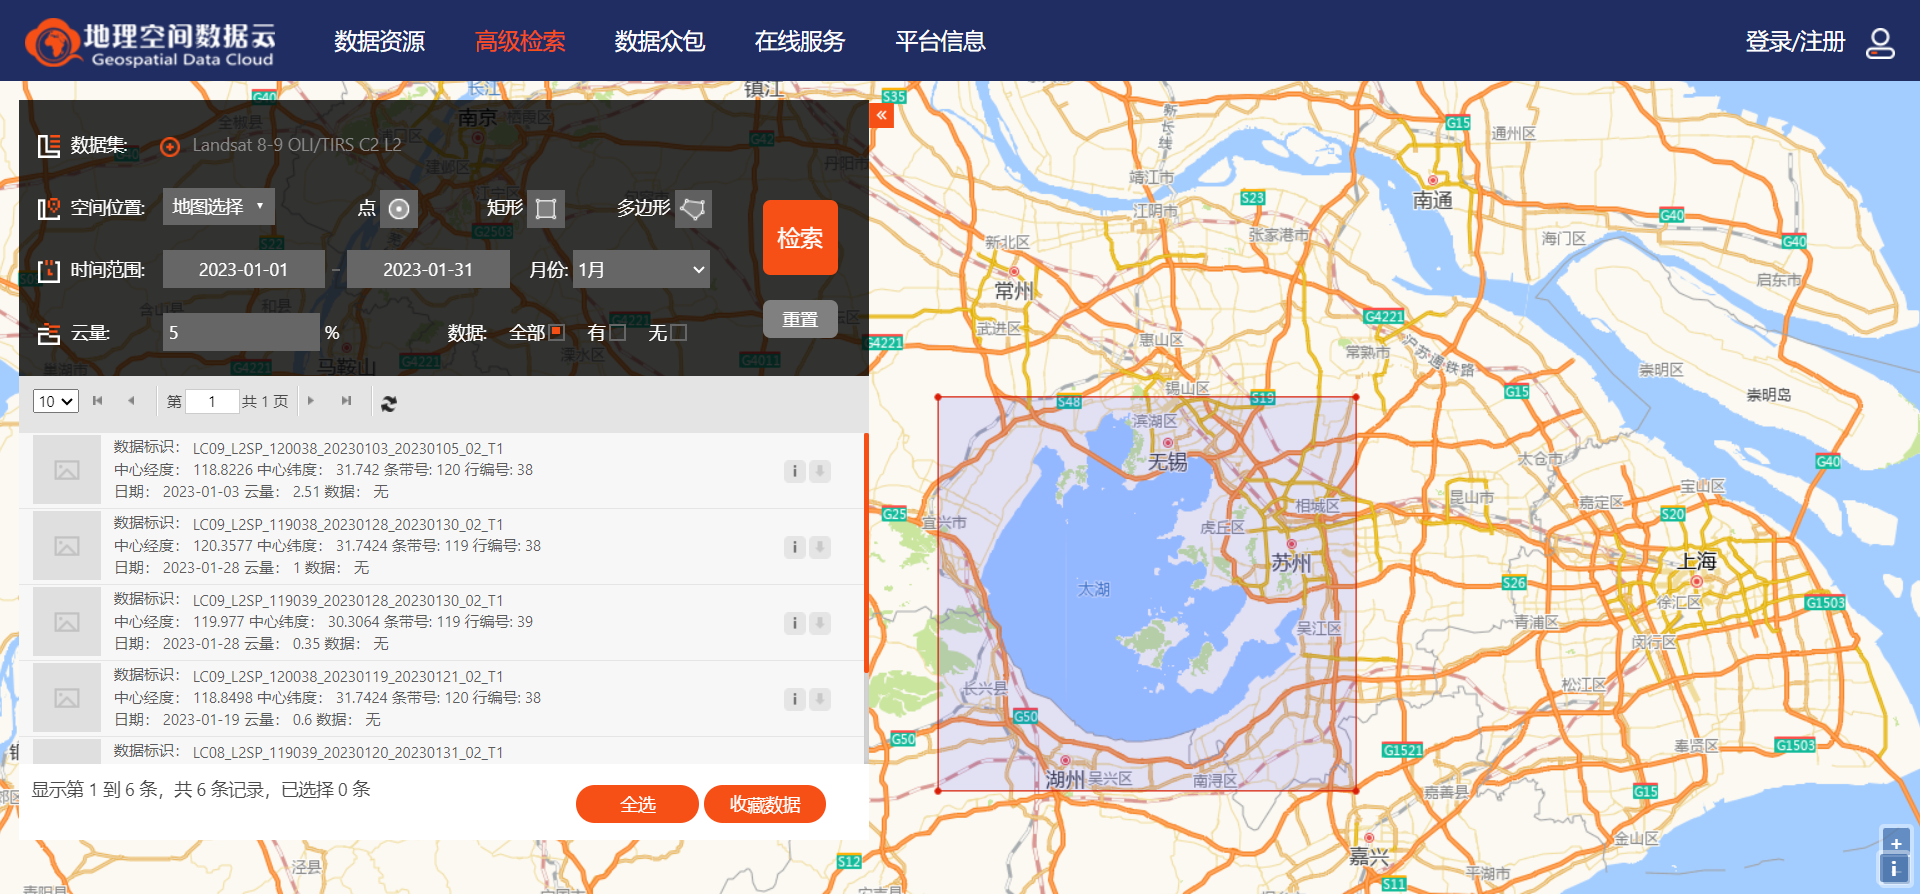1920x894 pixels.
Task: Open the page size dropdown showing 10
Action: pyautogui.click(x=56, y=401)
